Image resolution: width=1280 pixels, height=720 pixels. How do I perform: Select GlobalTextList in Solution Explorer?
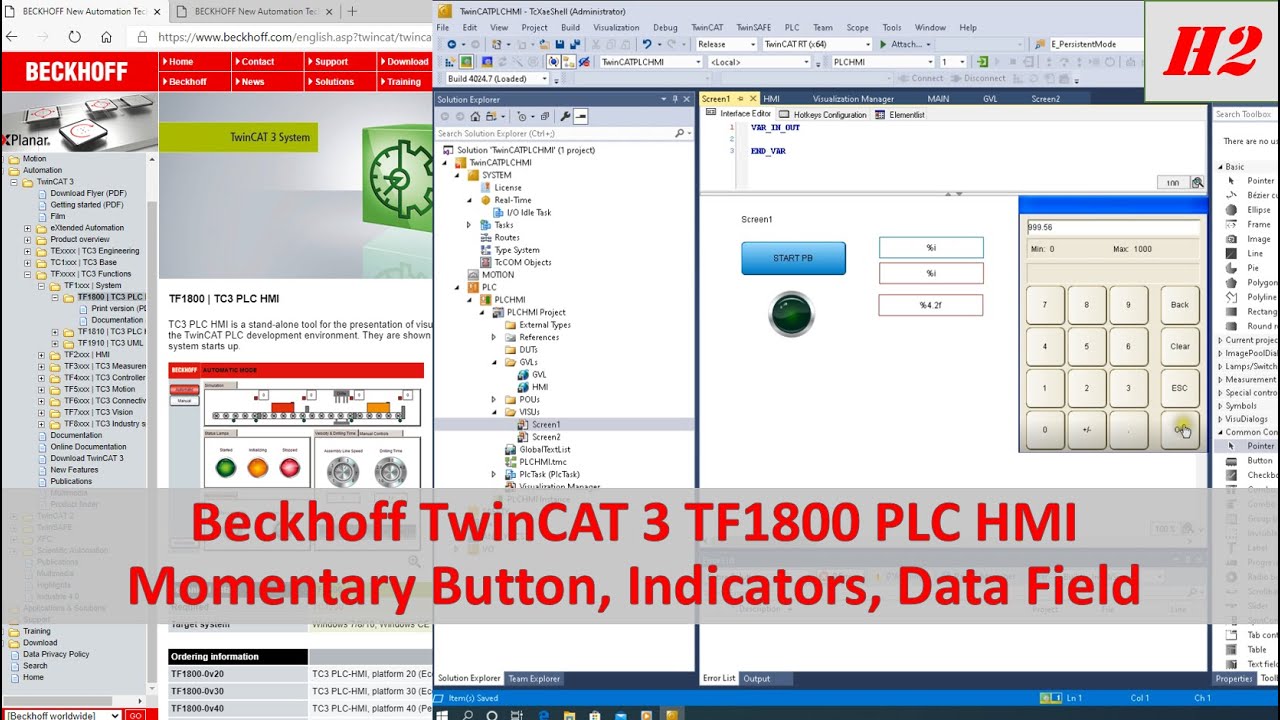[x=537, y=450]
